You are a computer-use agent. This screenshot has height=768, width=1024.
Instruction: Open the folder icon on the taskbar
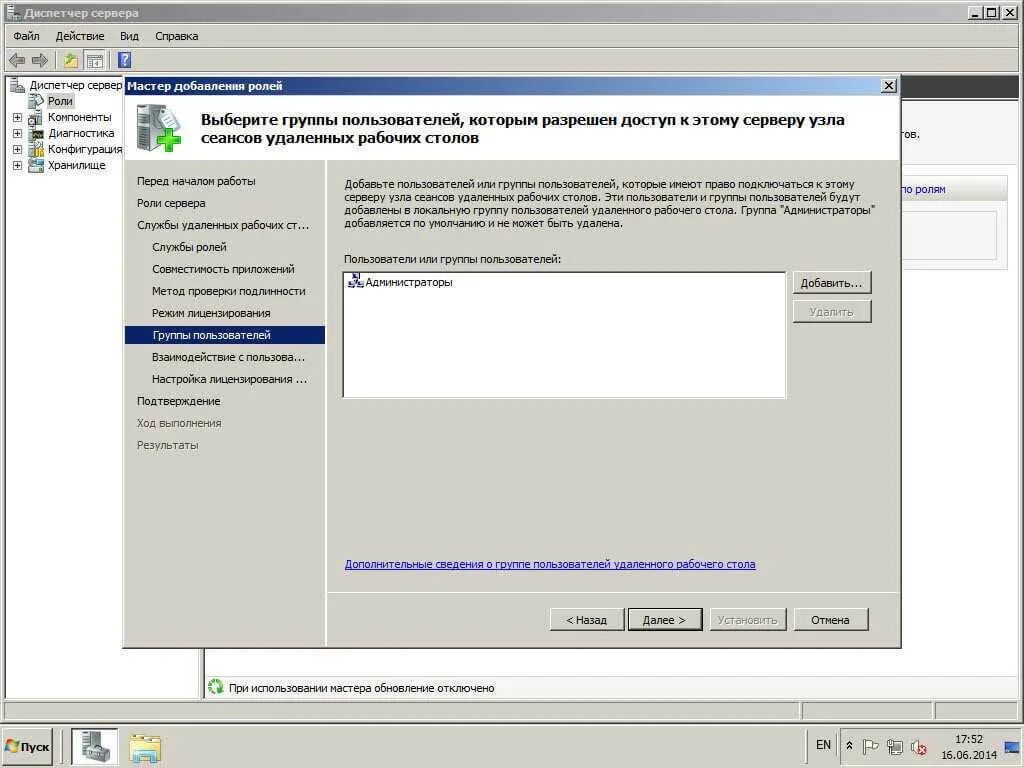point(145,745)
